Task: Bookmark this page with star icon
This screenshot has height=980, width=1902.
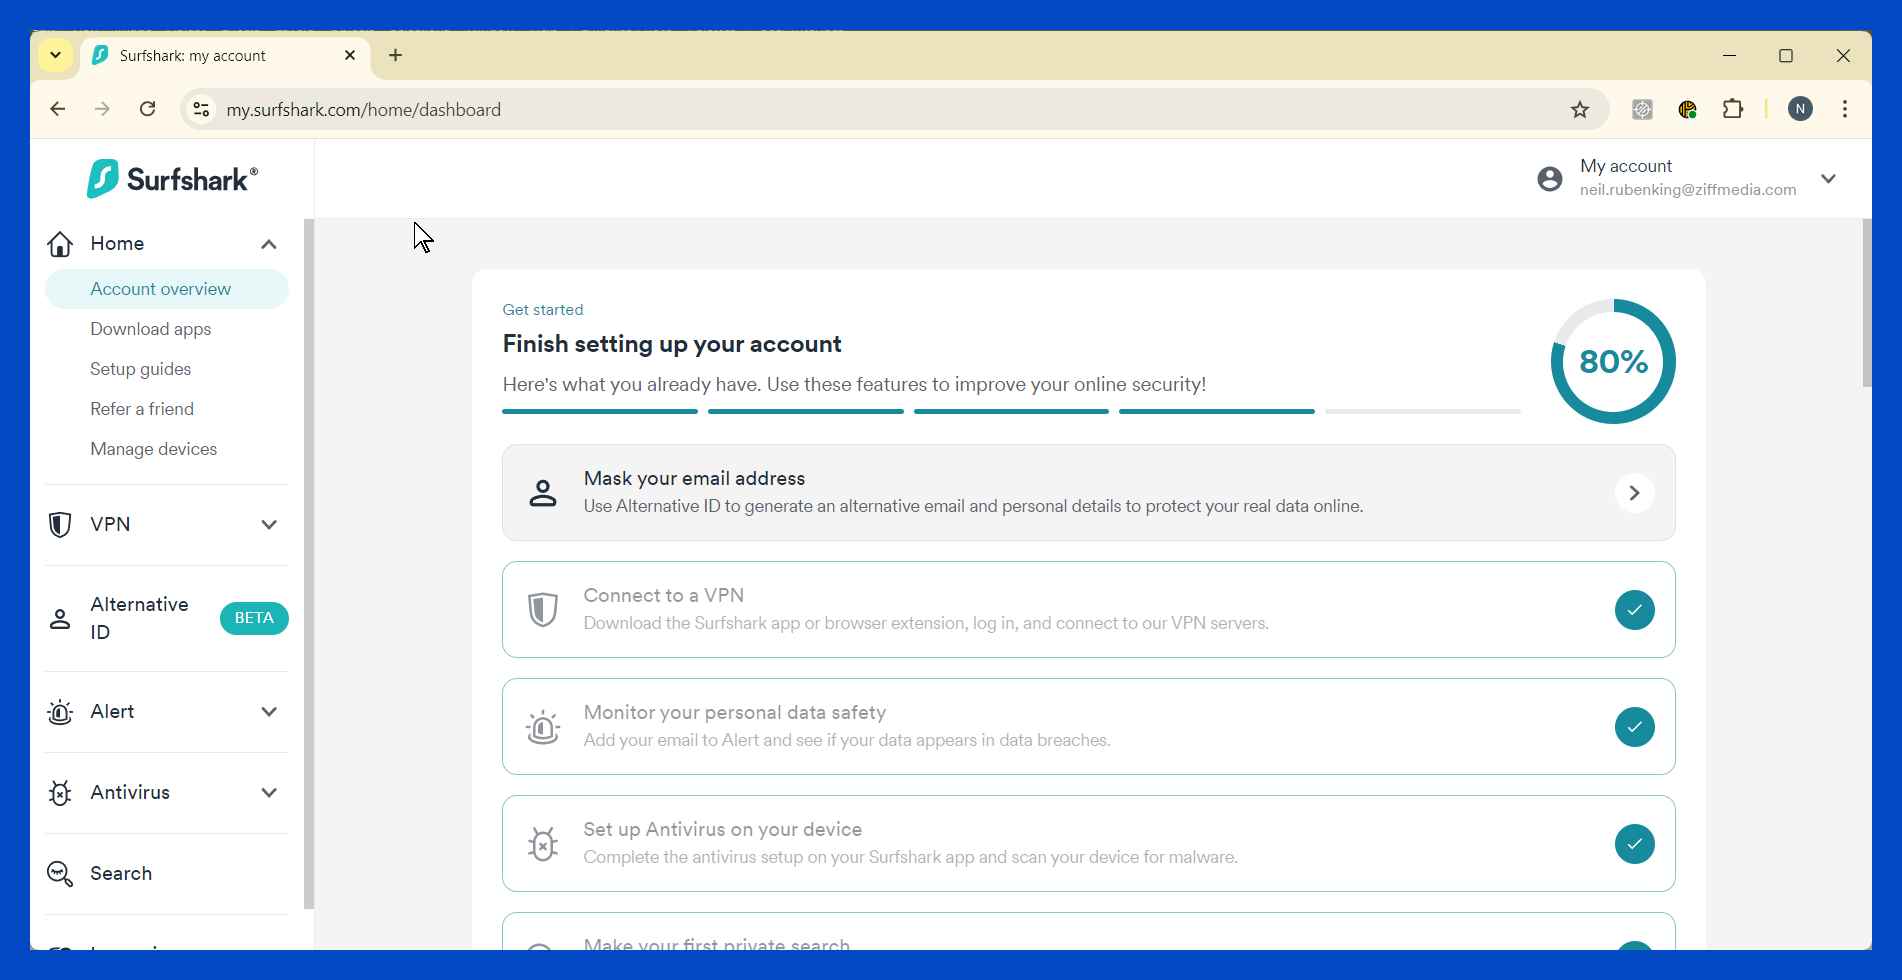Action: [1580, 110]
